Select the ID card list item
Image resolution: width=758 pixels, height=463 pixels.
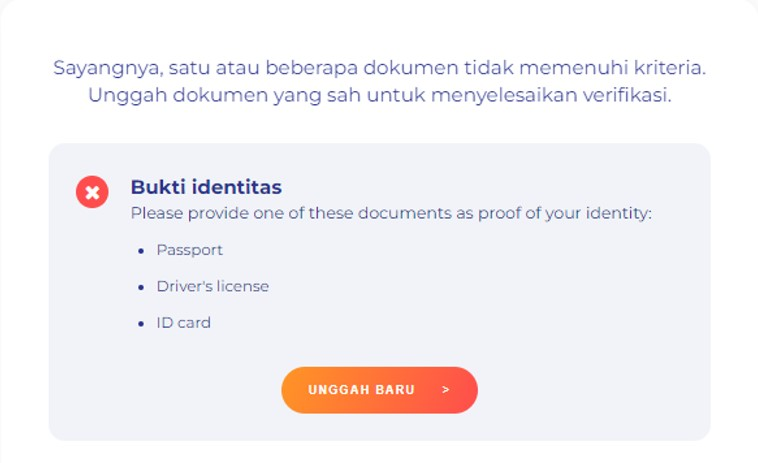(184, 322)
